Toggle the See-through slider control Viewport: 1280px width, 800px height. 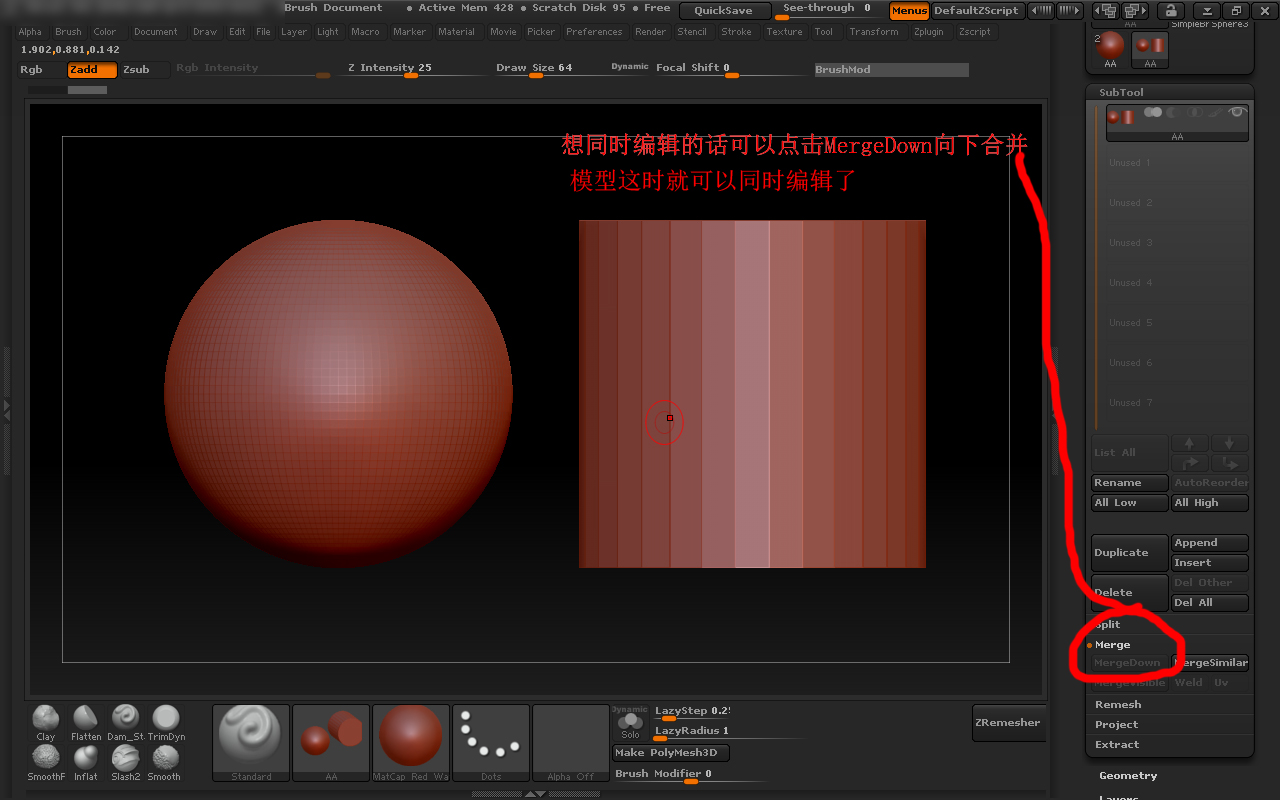click(826, 10)
